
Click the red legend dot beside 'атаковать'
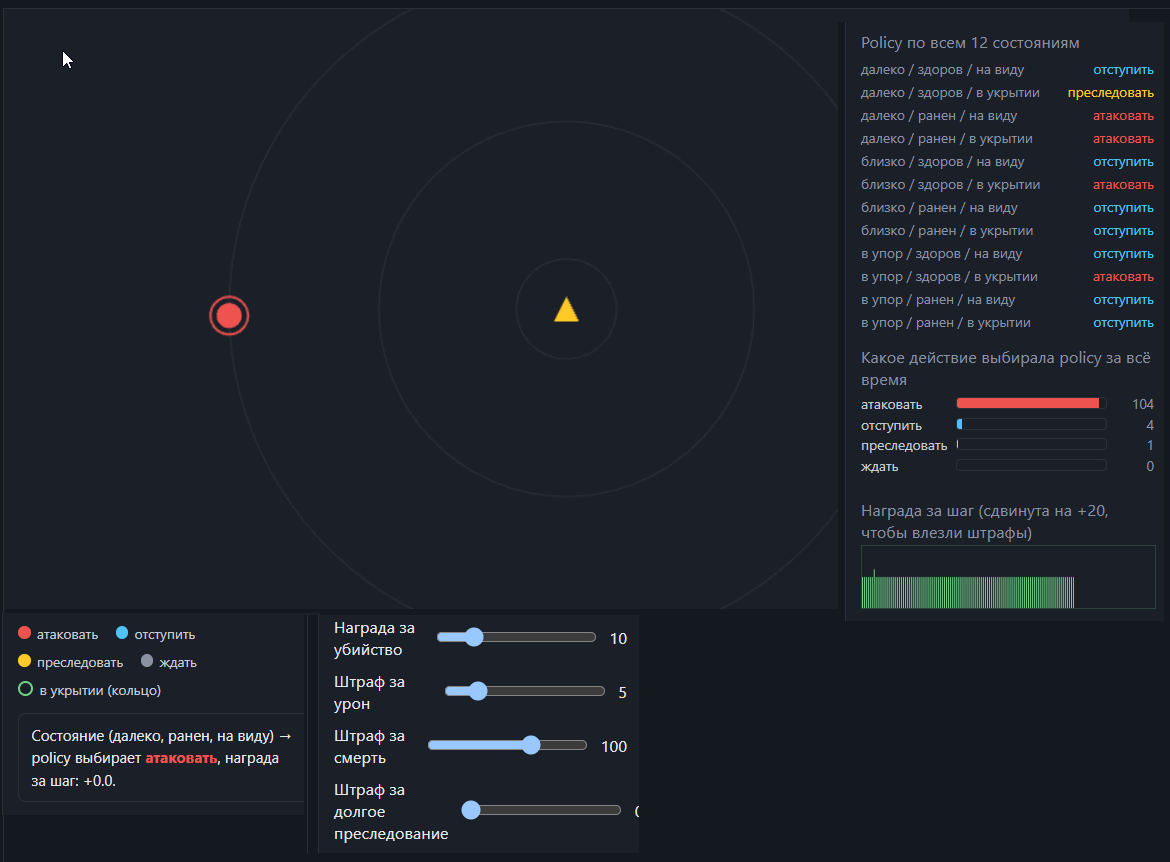tap(25, 633)
